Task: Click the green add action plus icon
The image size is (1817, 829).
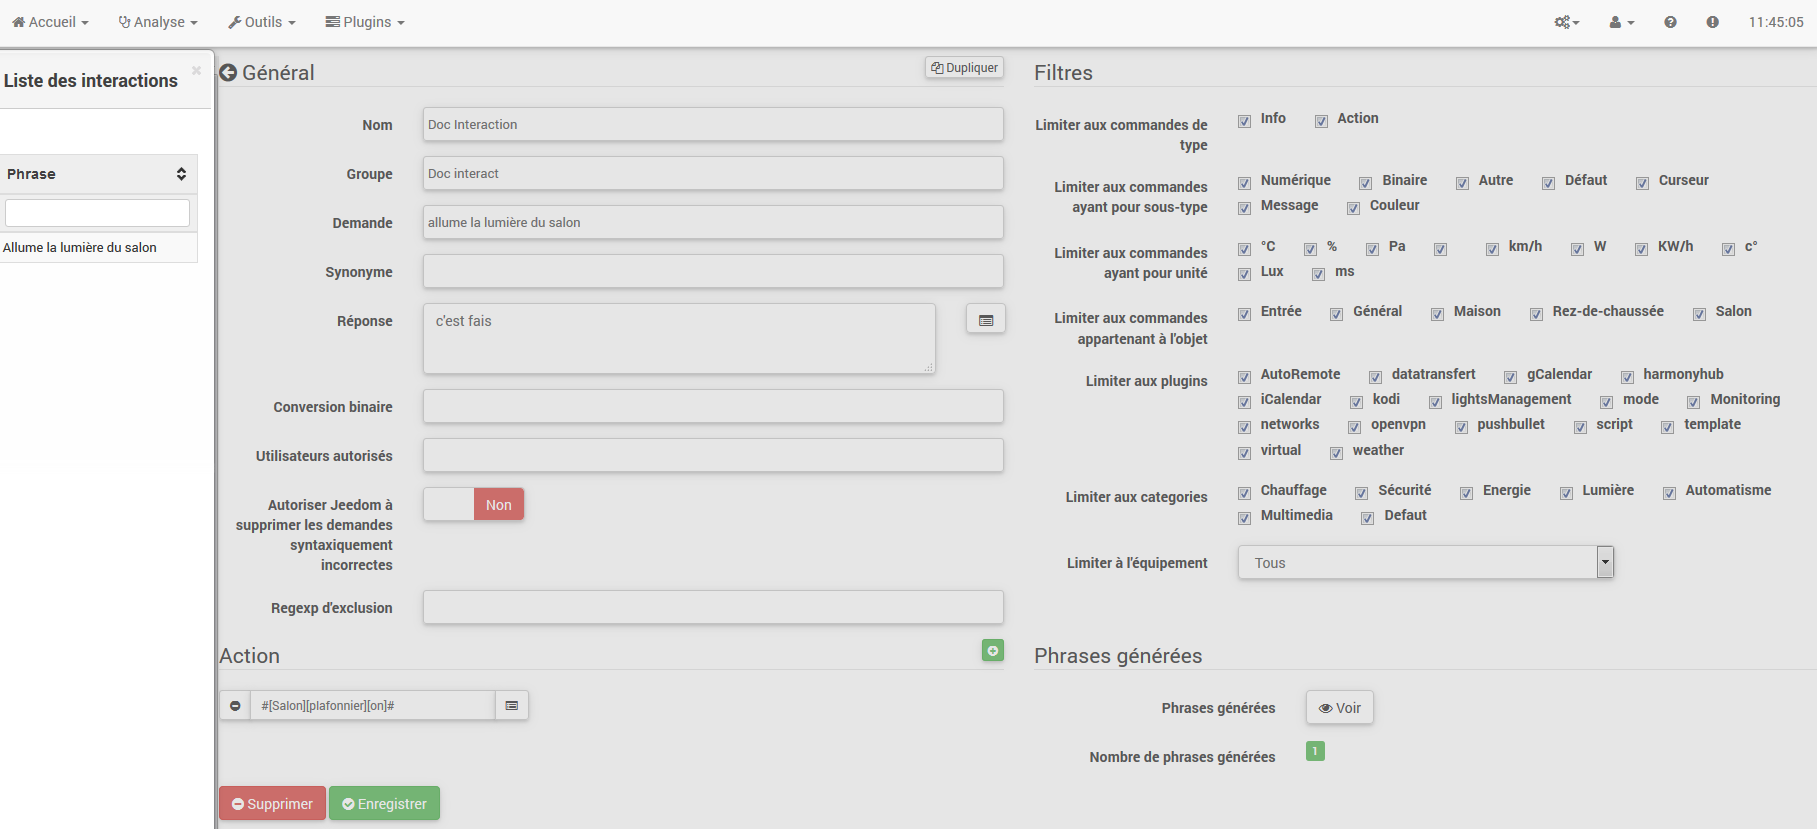Action: coord(992,651)
